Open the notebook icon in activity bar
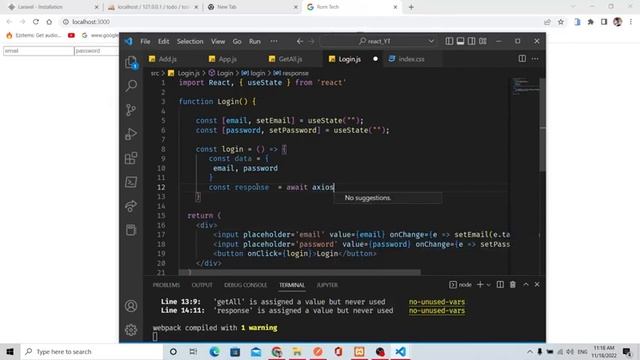Image resolution: width=640 pixels, height=360 pixels. pyautogui.click(x=131, y=230)
